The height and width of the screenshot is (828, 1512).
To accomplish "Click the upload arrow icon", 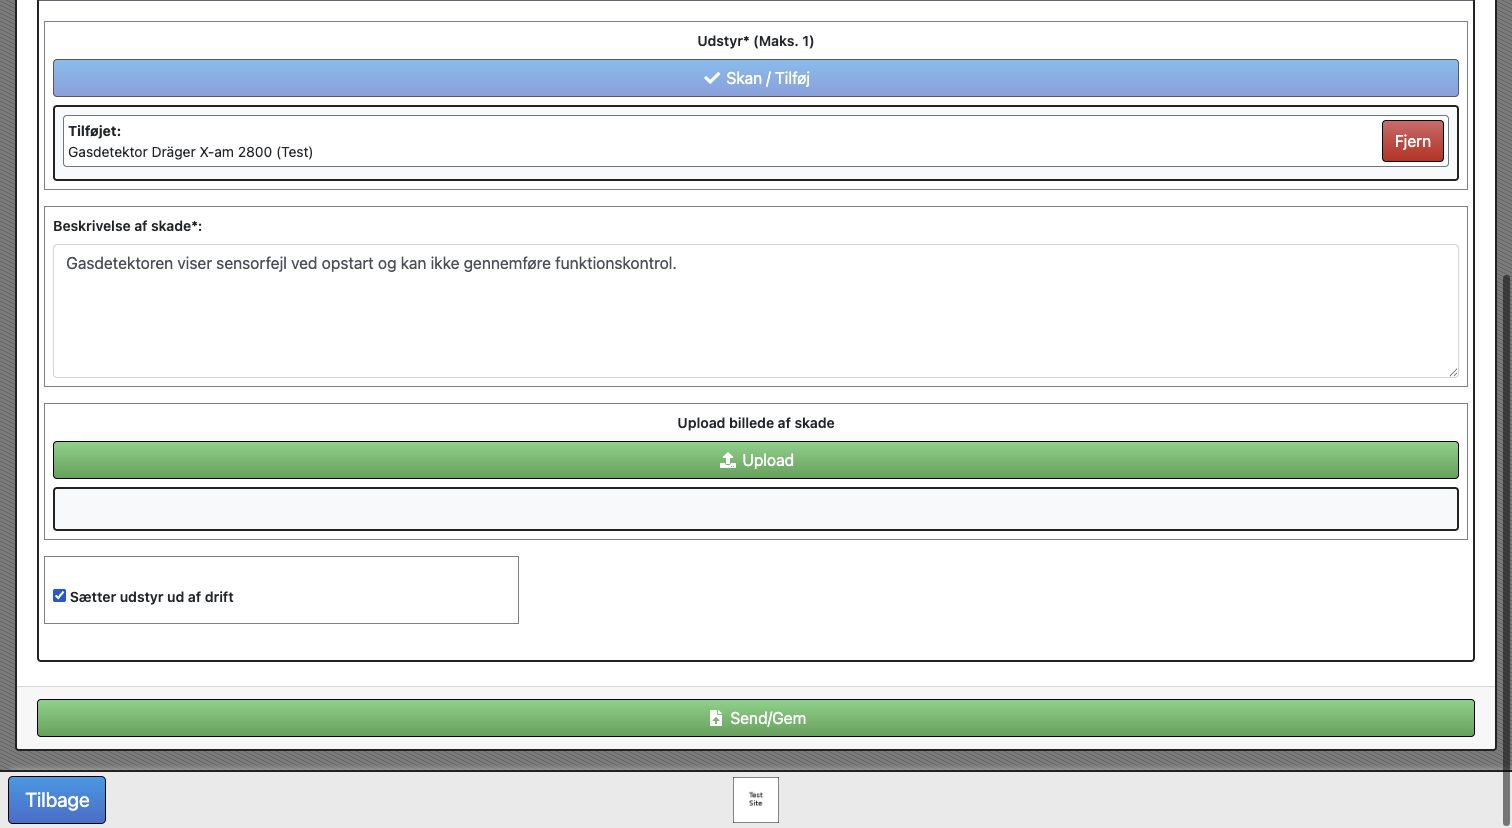I will pos(728,460).
